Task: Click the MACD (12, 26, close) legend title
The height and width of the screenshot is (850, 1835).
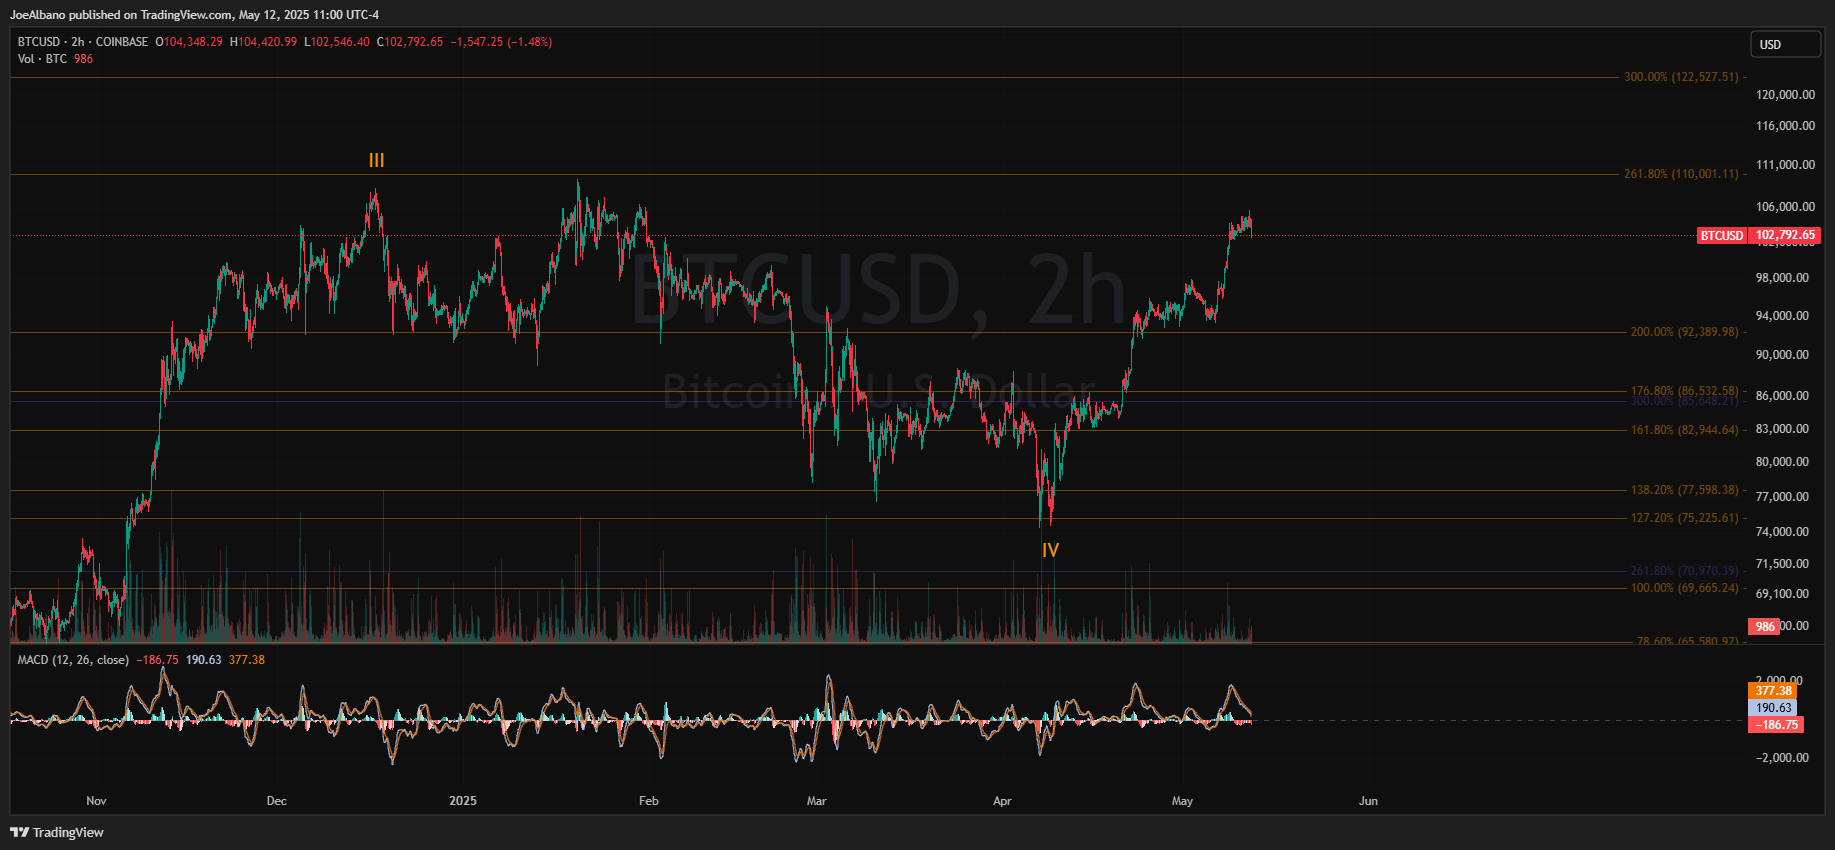Action: point(73,660)
